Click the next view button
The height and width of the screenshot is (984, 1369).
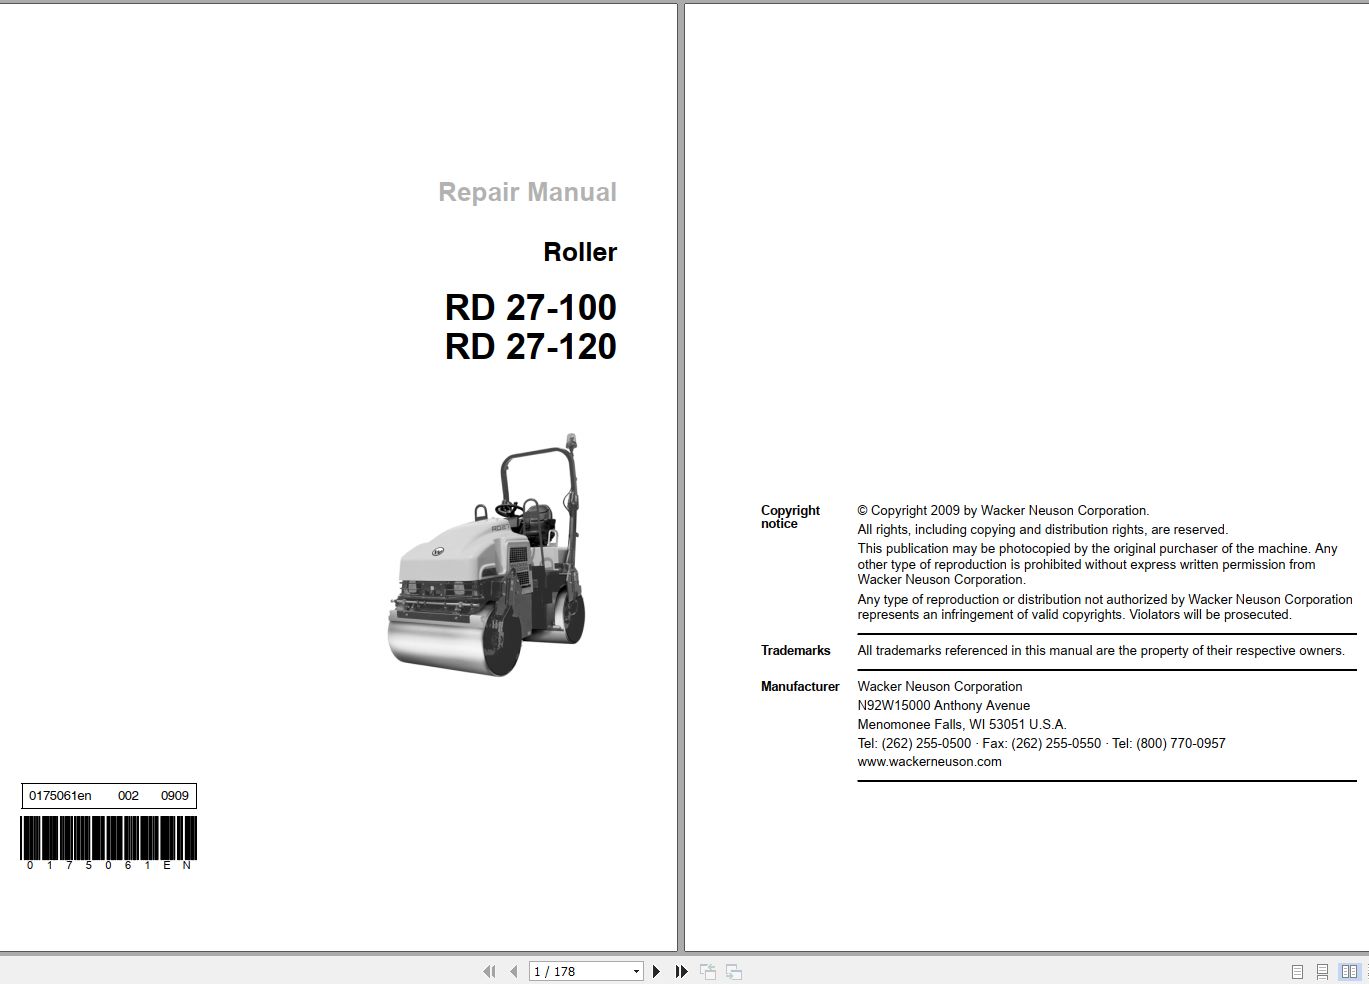734,971
